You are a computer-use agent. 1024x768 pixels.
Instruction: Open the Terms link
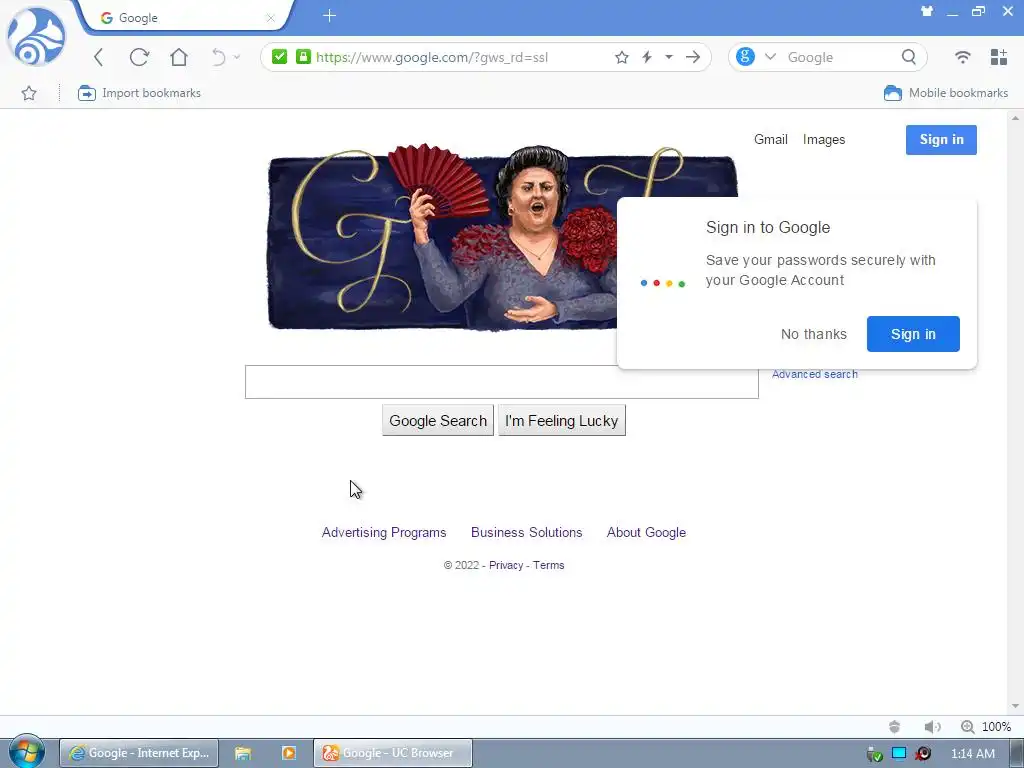coord(549,566)
